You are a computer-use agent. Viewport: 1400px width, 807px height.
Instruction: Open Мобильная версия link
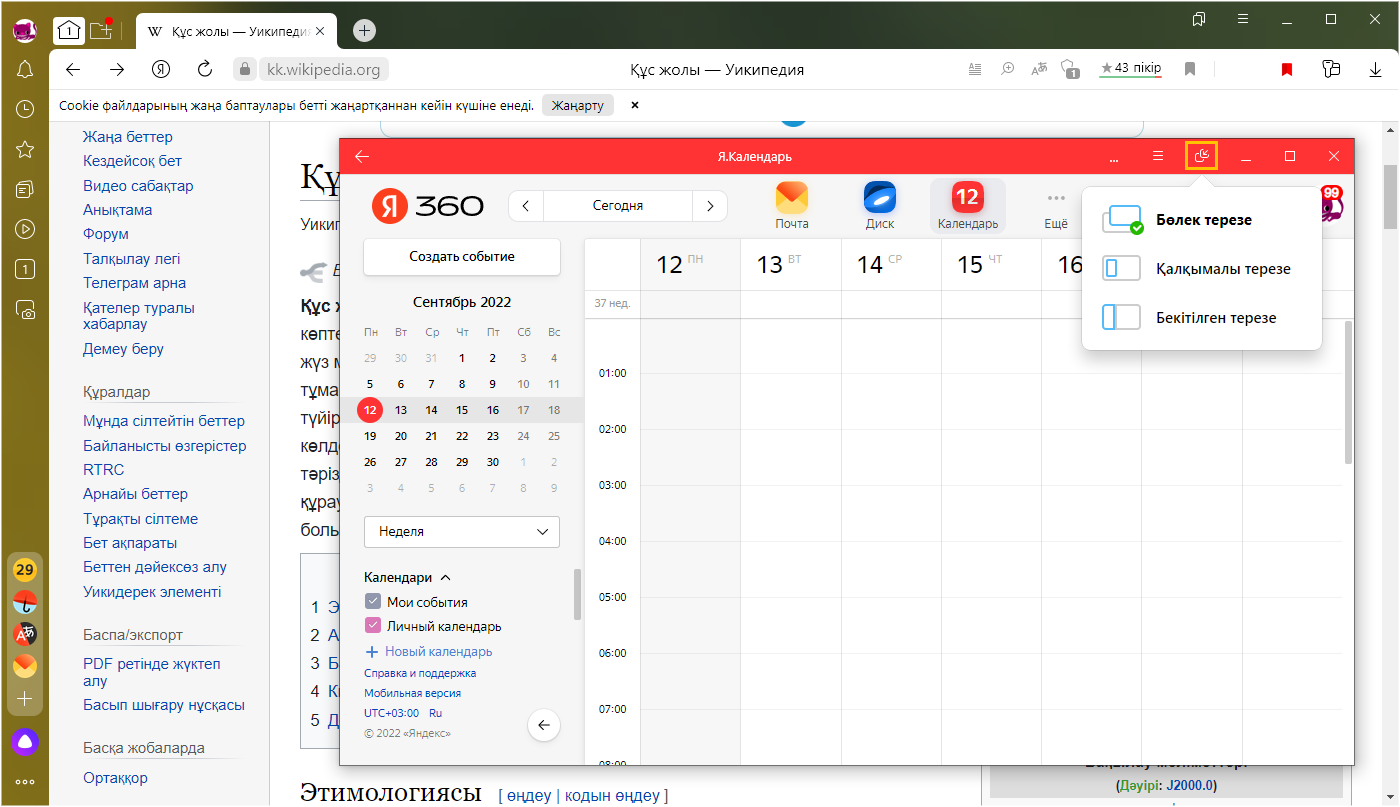point(412,693)
